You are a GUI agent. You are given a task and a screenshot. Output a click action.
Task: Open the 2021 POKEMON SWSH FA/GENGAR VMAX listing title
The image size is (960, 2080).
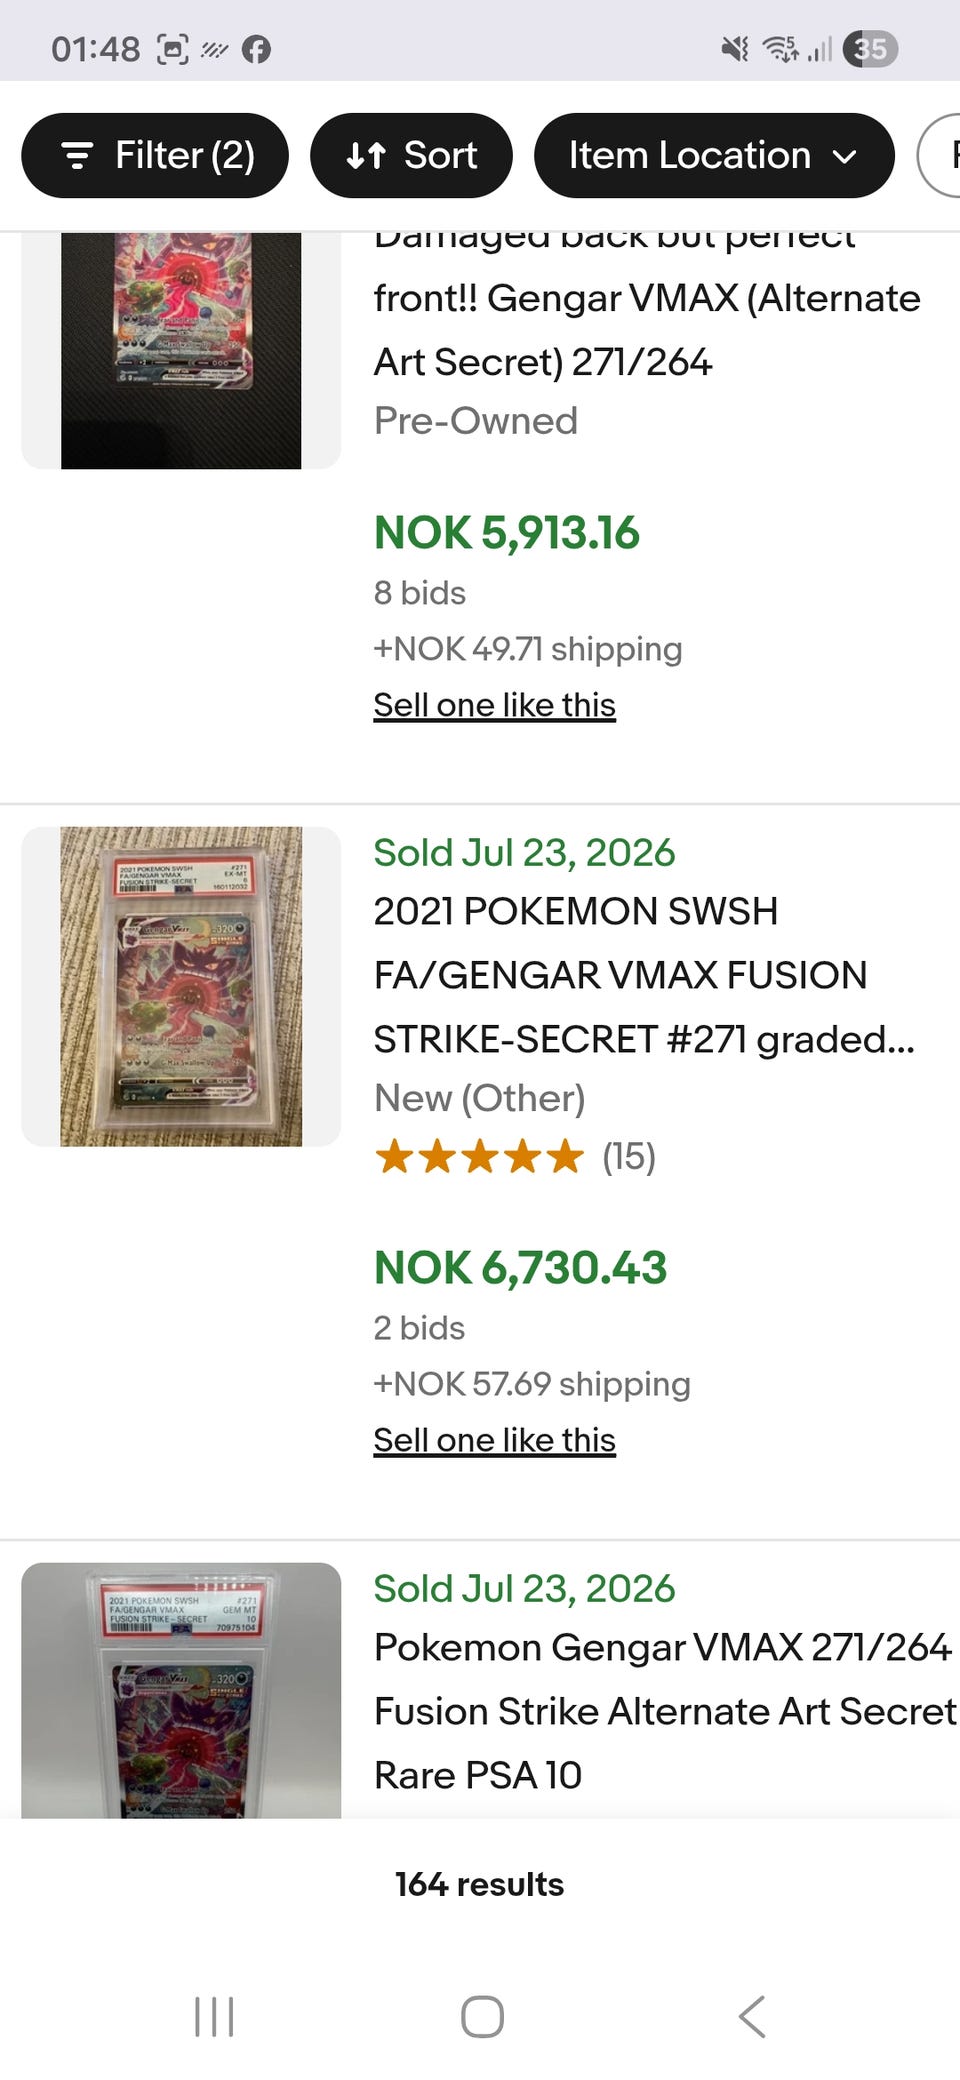[644, 975]
